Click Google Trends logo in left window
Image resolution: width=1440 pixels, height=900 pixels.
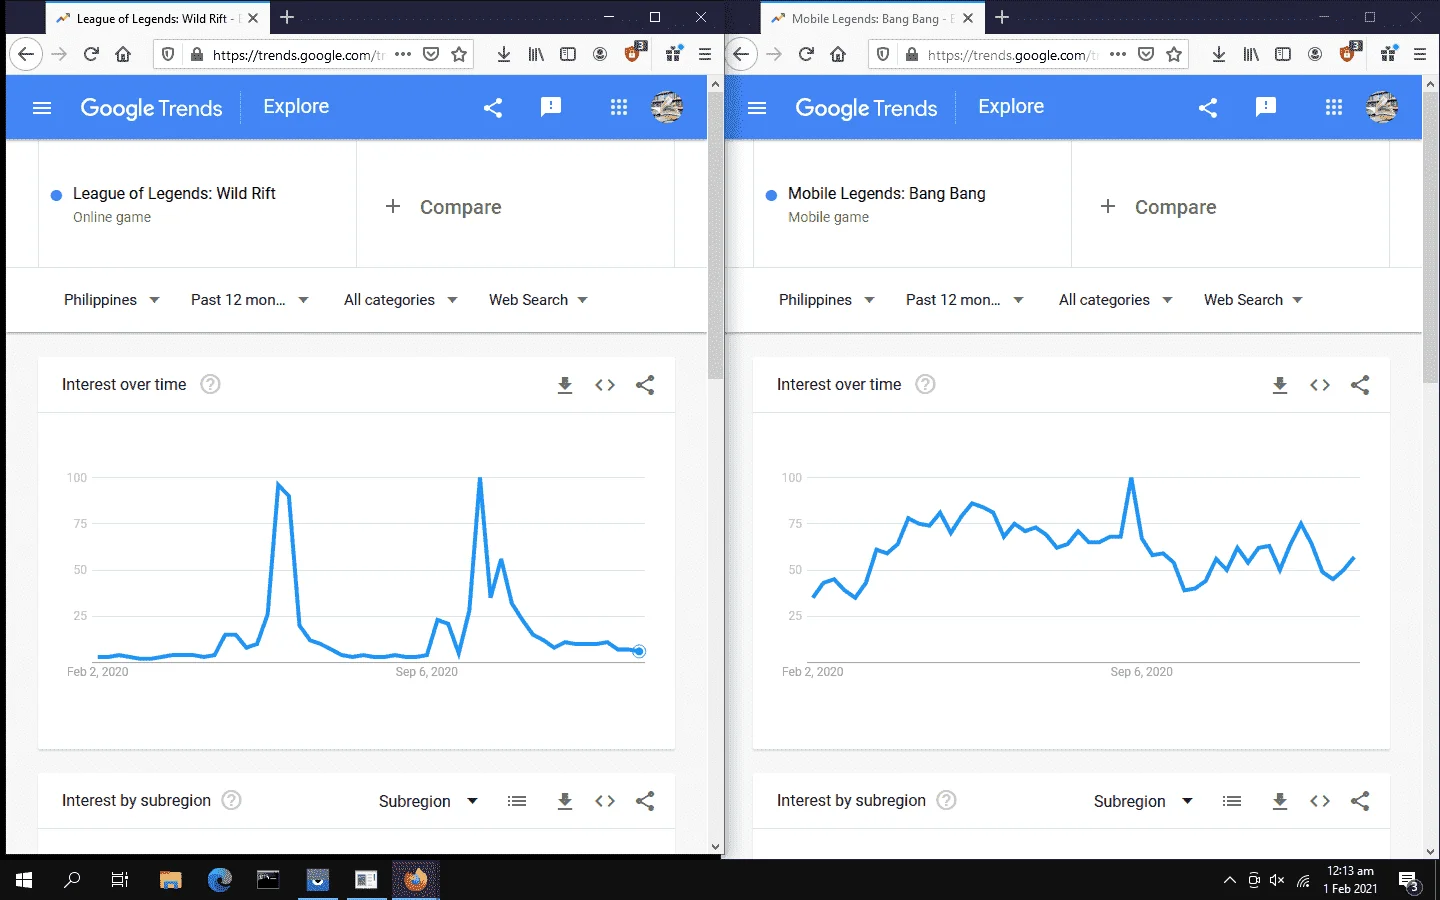pos(151,108)
